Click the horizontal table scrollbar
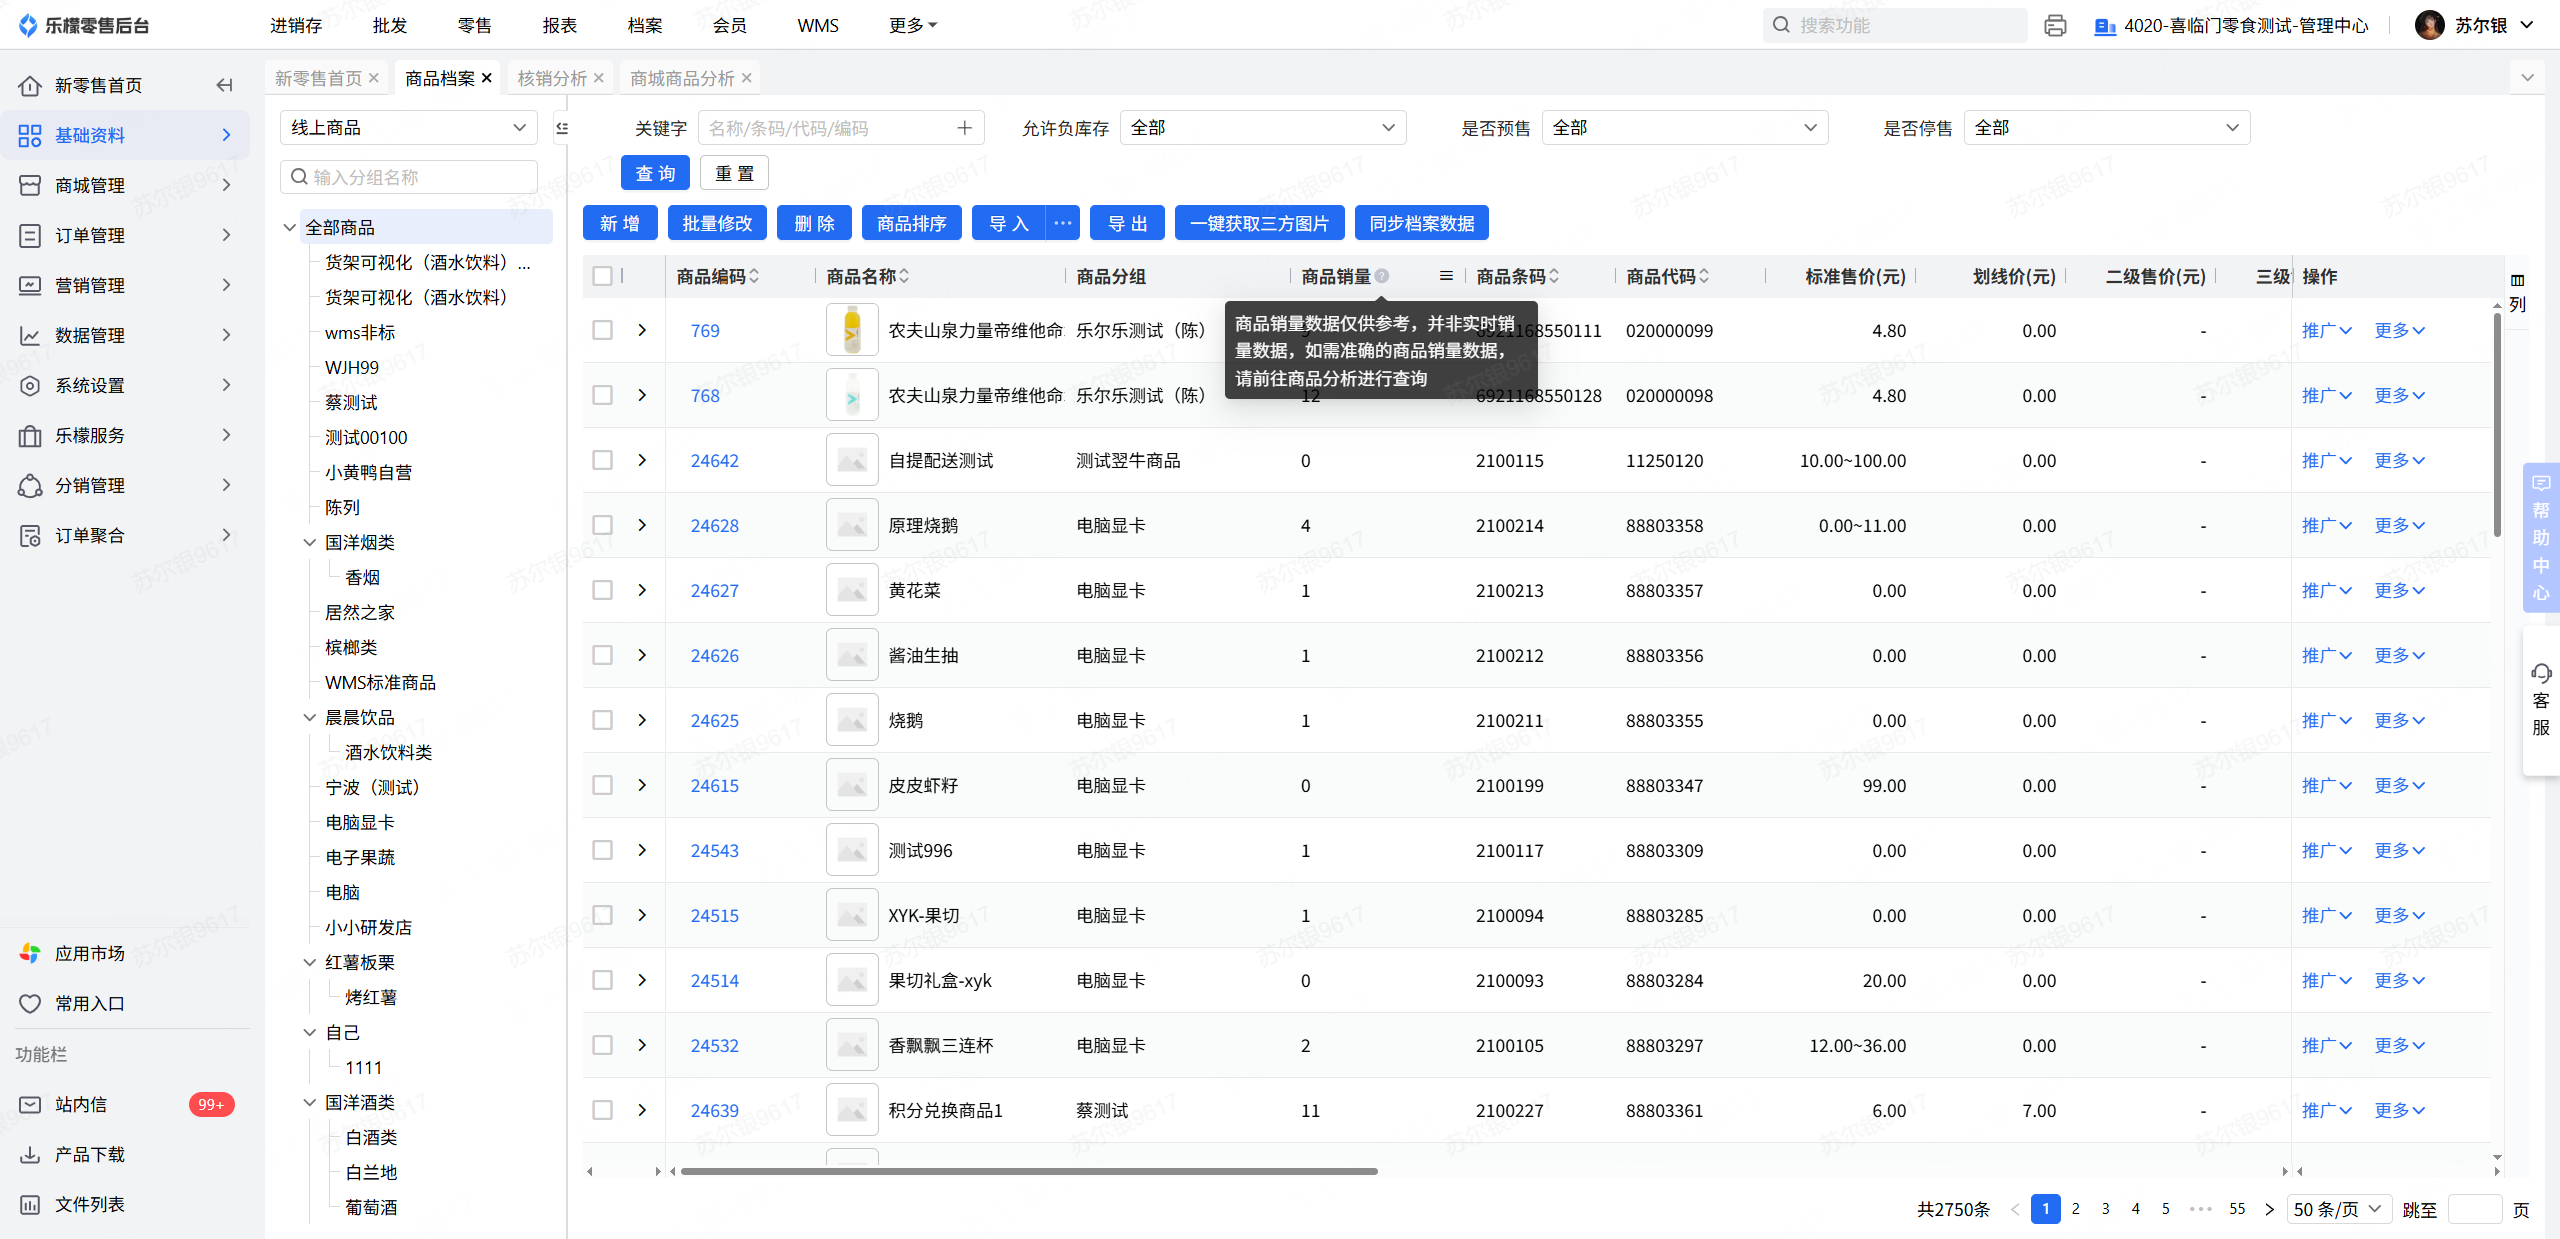Screen dimensions: 2560x1239 click(1028, 1171)
